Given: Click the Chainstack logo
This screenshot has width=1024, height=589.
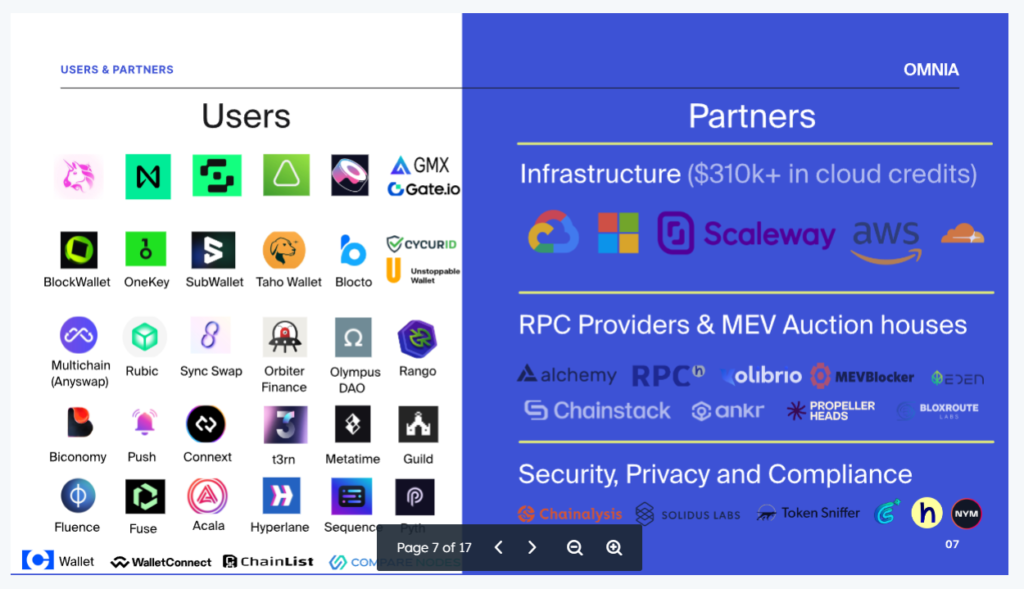Looking at the screenshot, I should point(597,410).
